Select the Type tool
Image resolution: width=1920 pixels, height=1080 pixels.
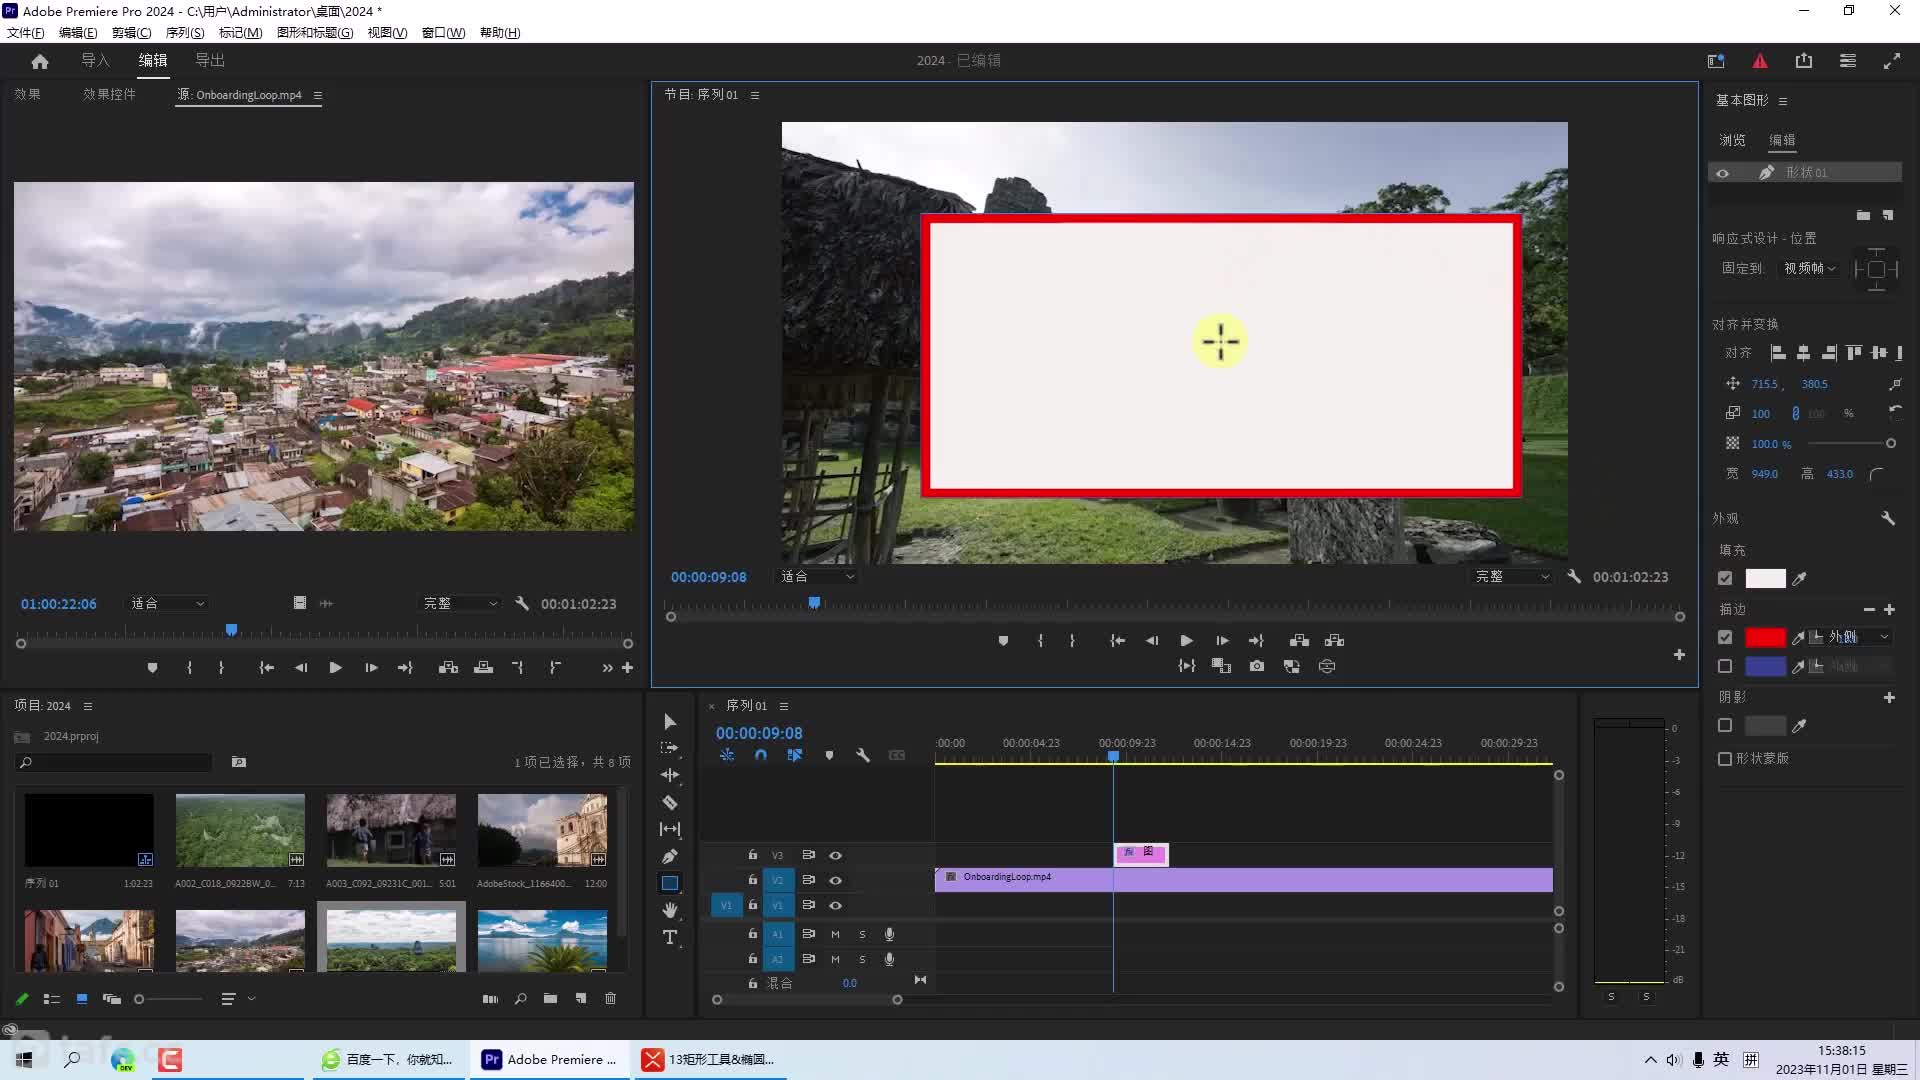pos(670,937)
